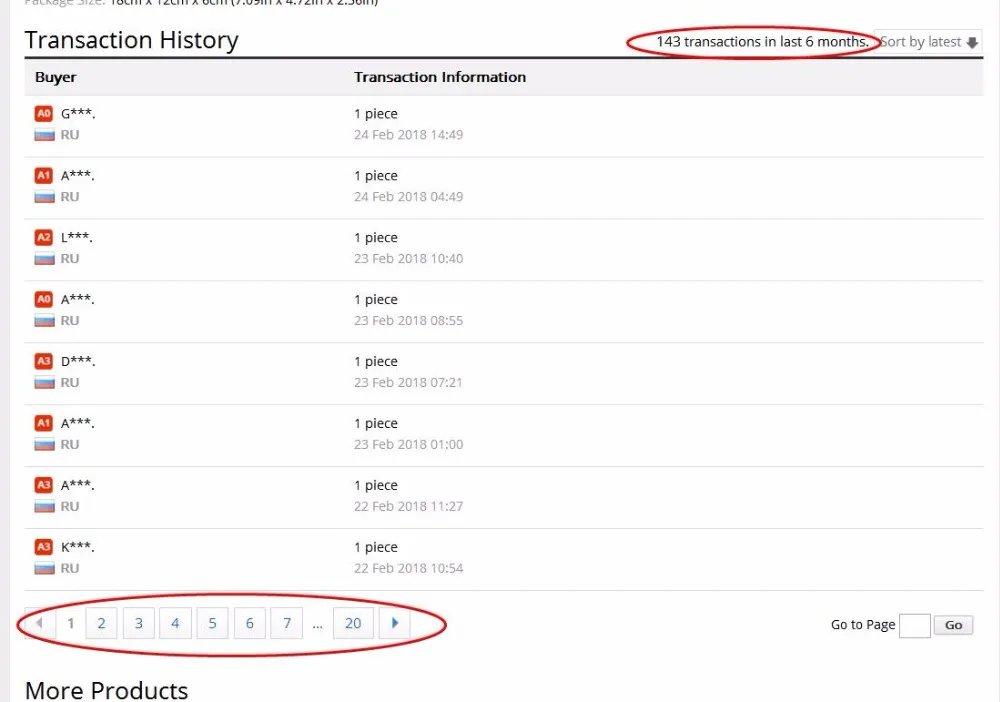Click the A2 badge beside buyer L***.
This screenshot has width=1000, height=702.
(x=43, y=237)
